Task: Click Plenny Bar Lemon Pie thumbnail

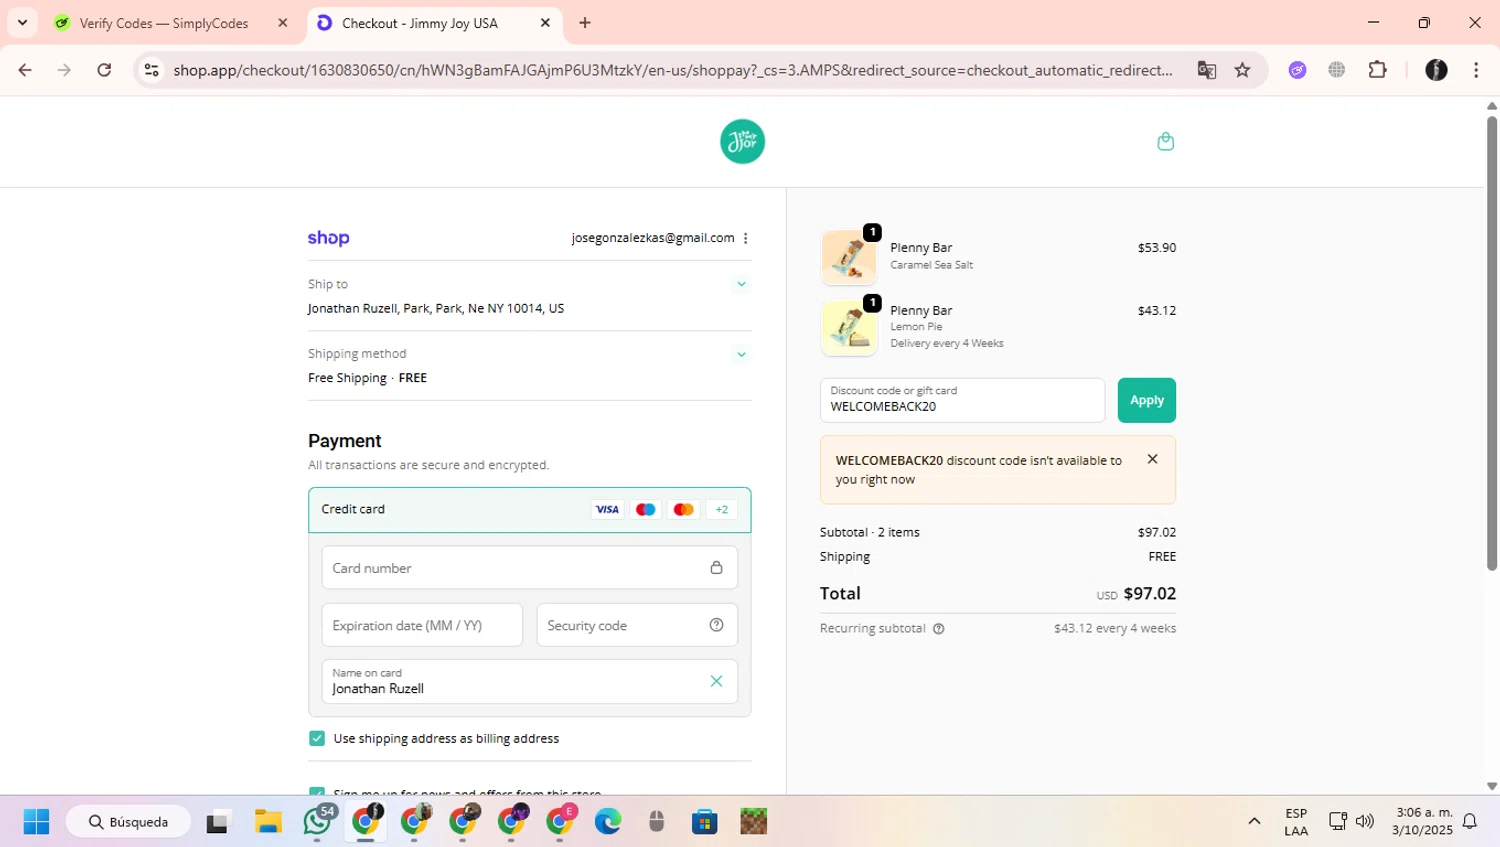Action: coord(849,328)
